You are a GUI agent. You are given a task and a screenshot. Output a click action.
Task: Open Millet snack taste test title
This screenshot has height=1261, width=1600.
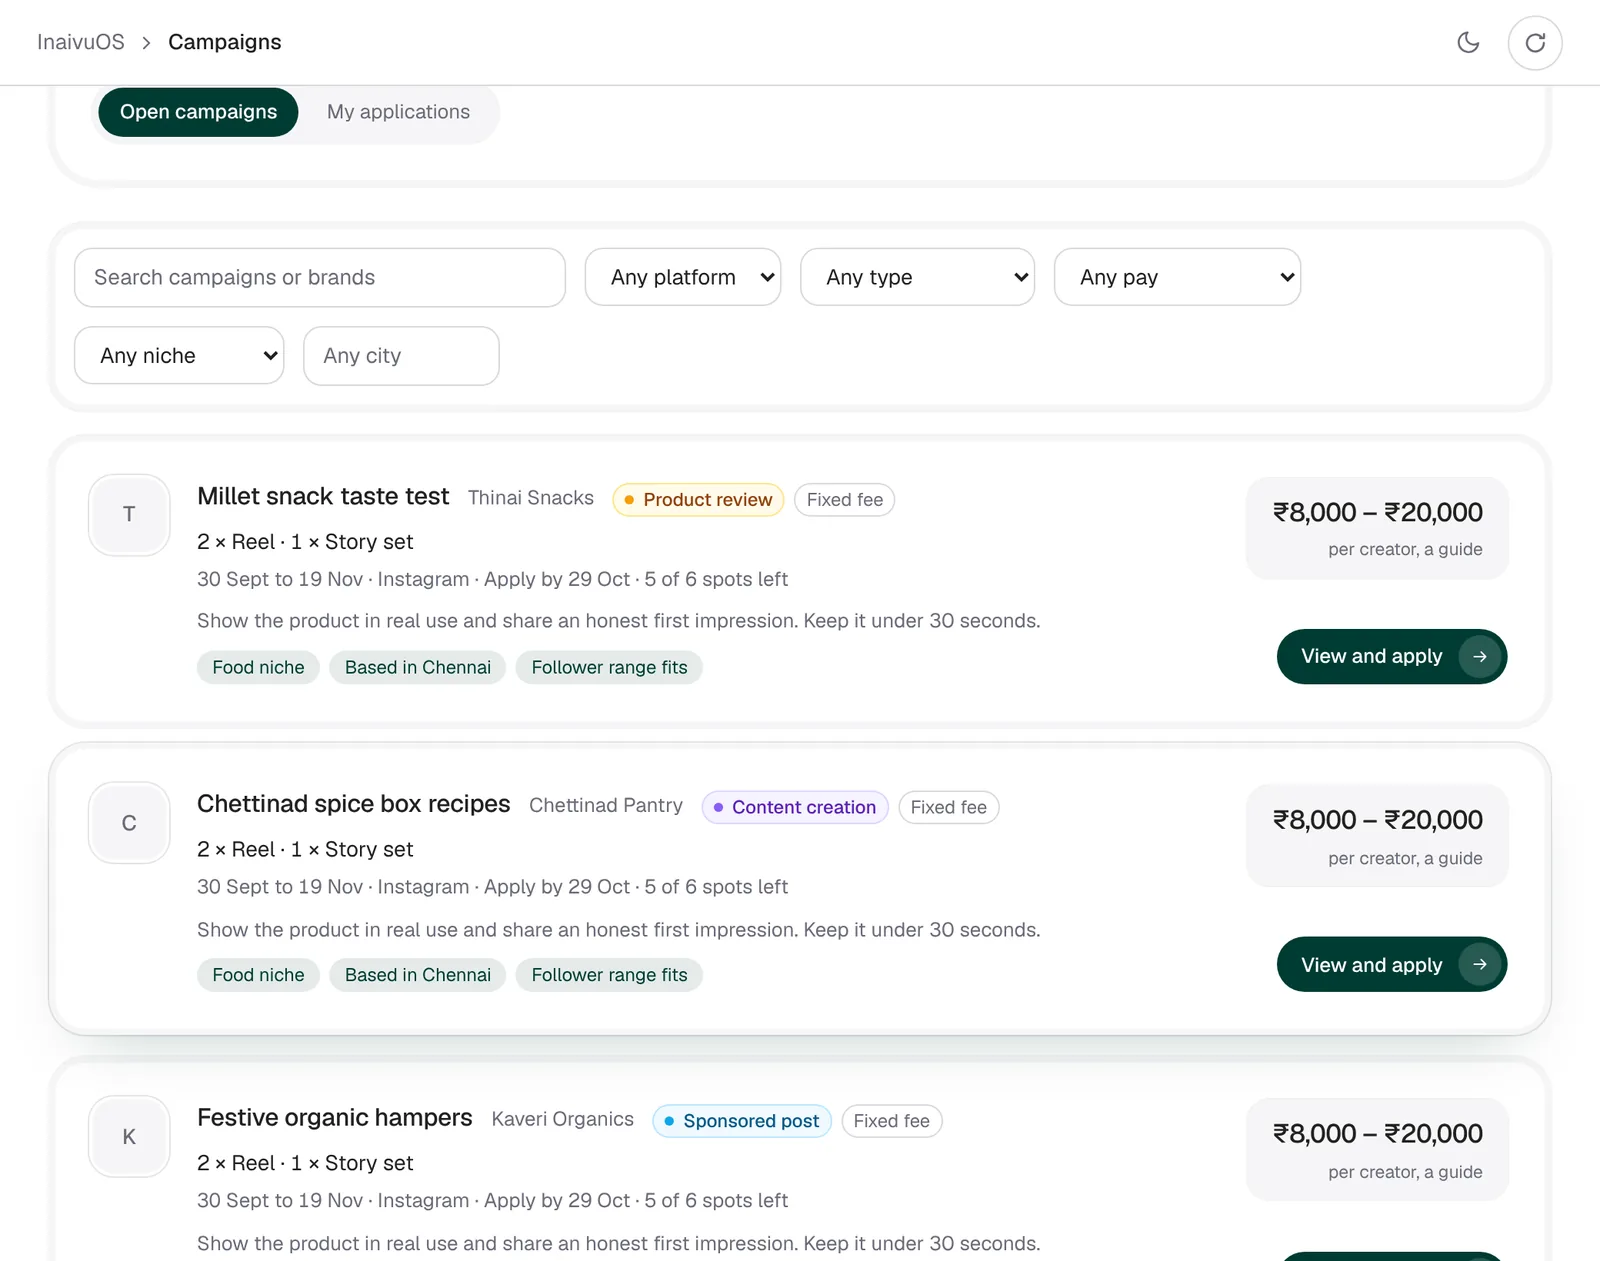(323, 496)
